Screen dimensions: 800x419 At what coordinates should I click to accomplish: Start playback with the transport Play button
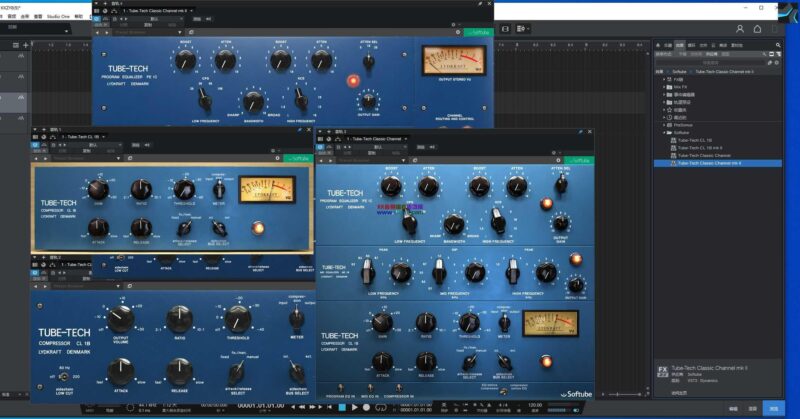point(355,407)
